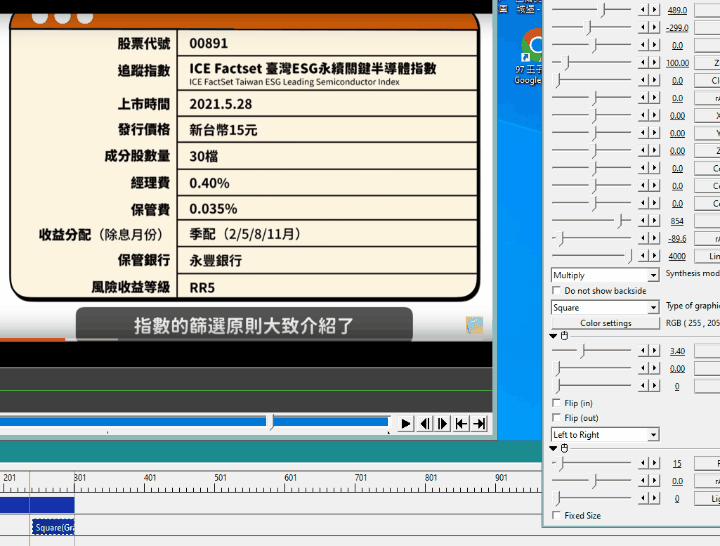The height and width of the screenshot is (546, 720).
Task: Click the RGB ( 255 , 205 text
Action: tap(692, 323)
